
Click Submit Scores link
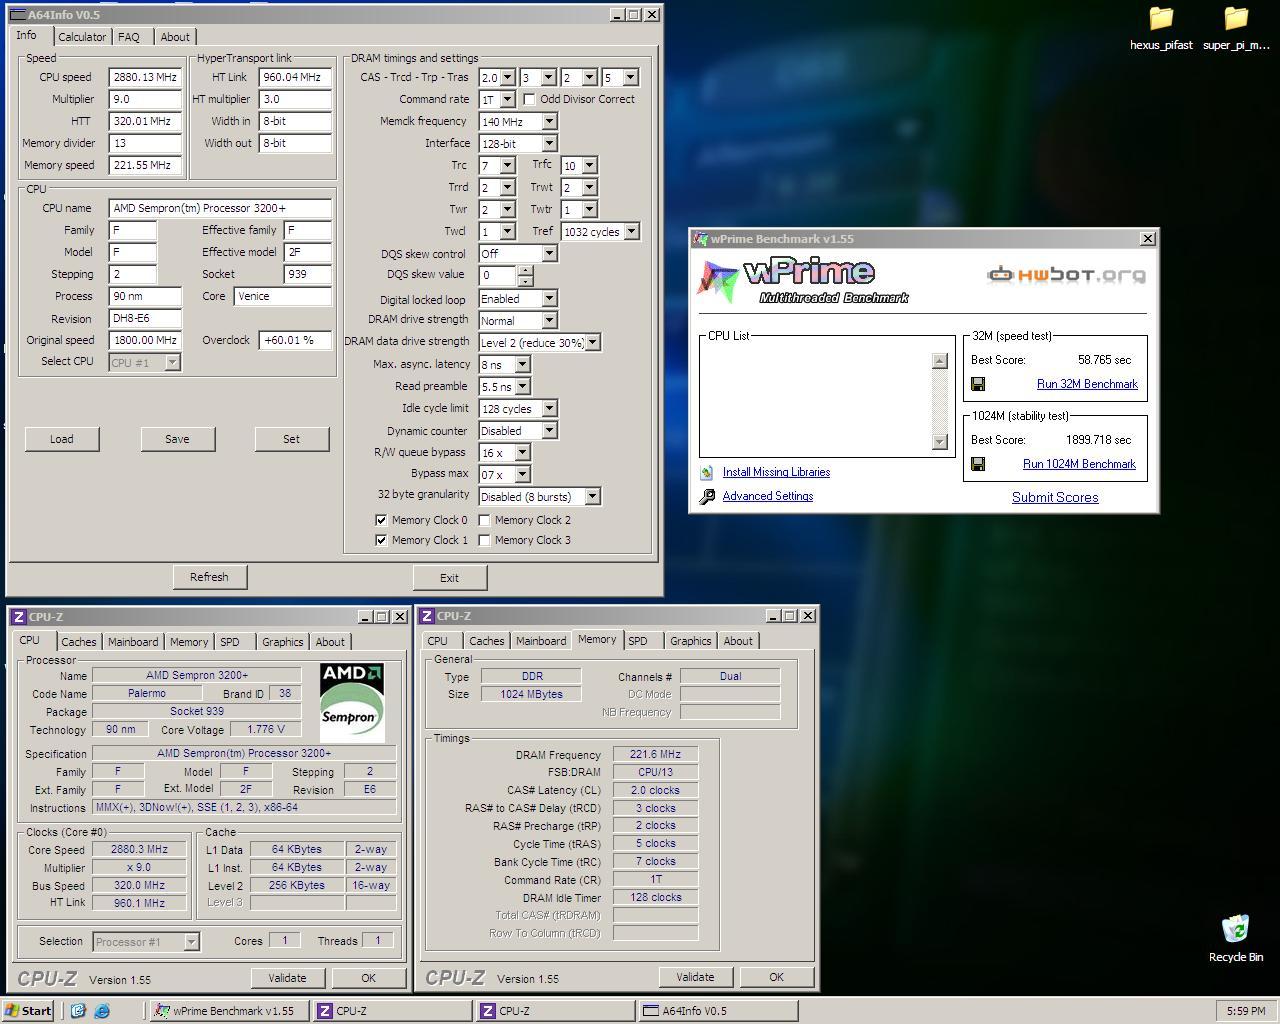(x=1055, y=497)
